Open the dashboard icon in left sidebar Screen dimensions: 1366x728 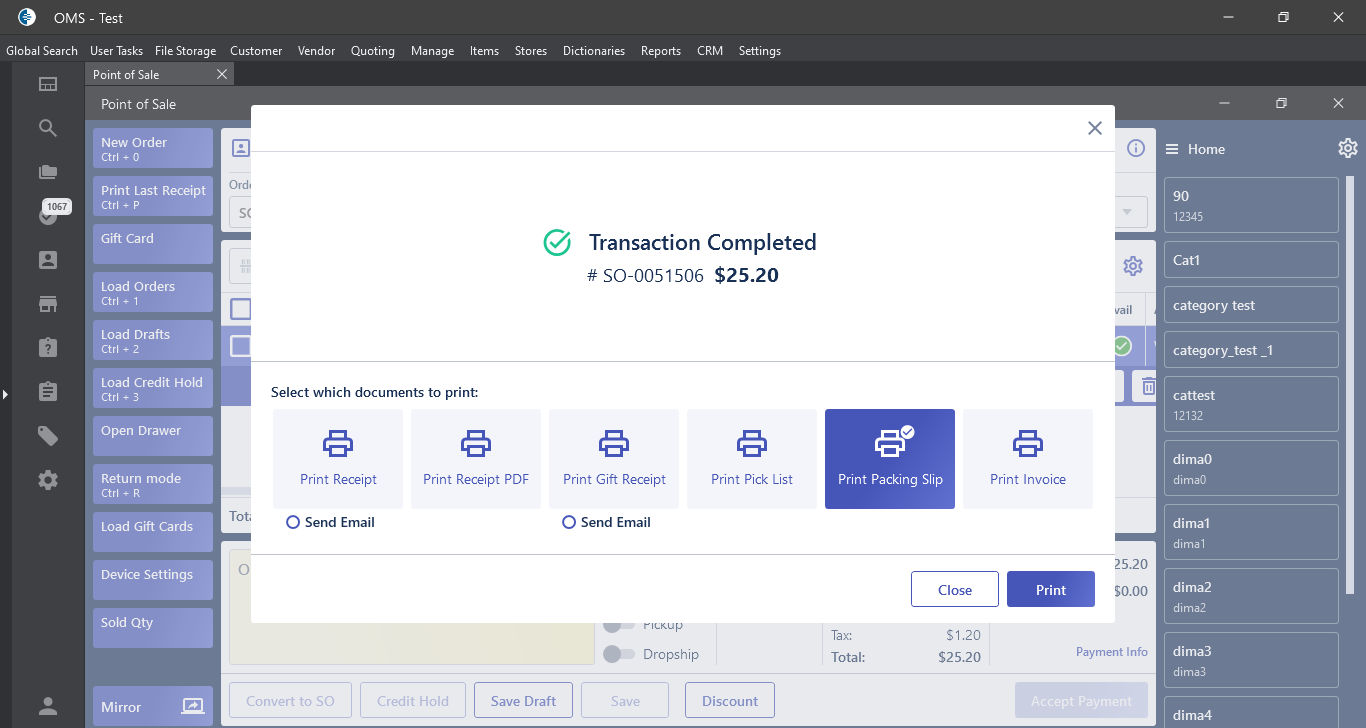point(48,84)
